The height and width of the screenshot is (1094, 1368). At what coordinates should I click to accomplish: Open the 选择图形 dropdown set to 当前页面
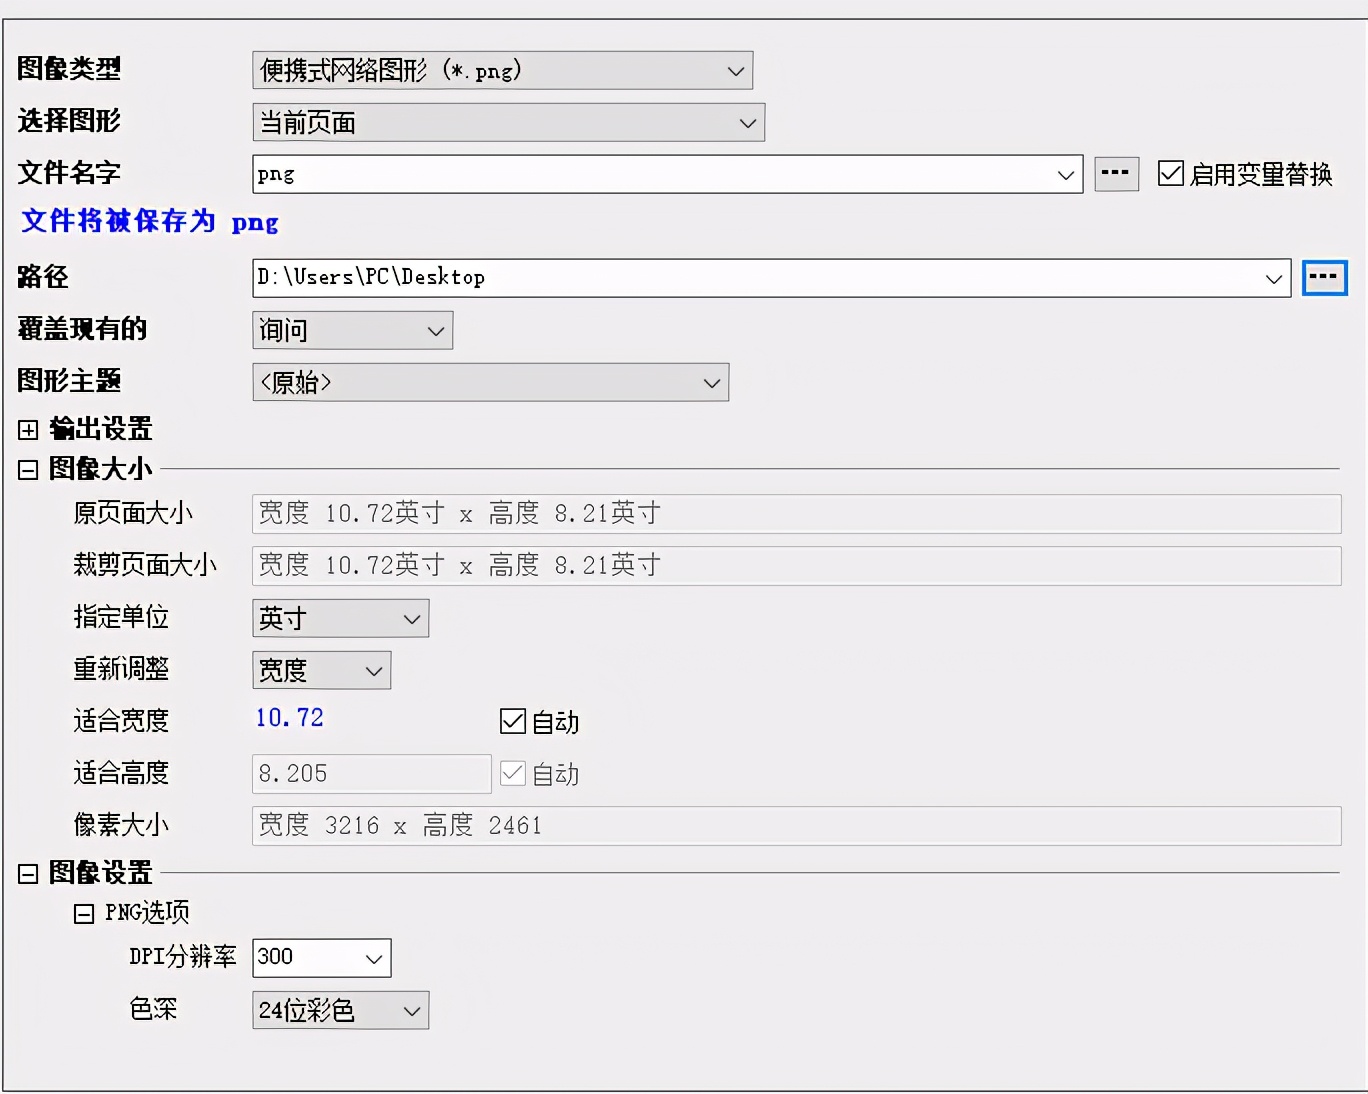click(508, 123)
